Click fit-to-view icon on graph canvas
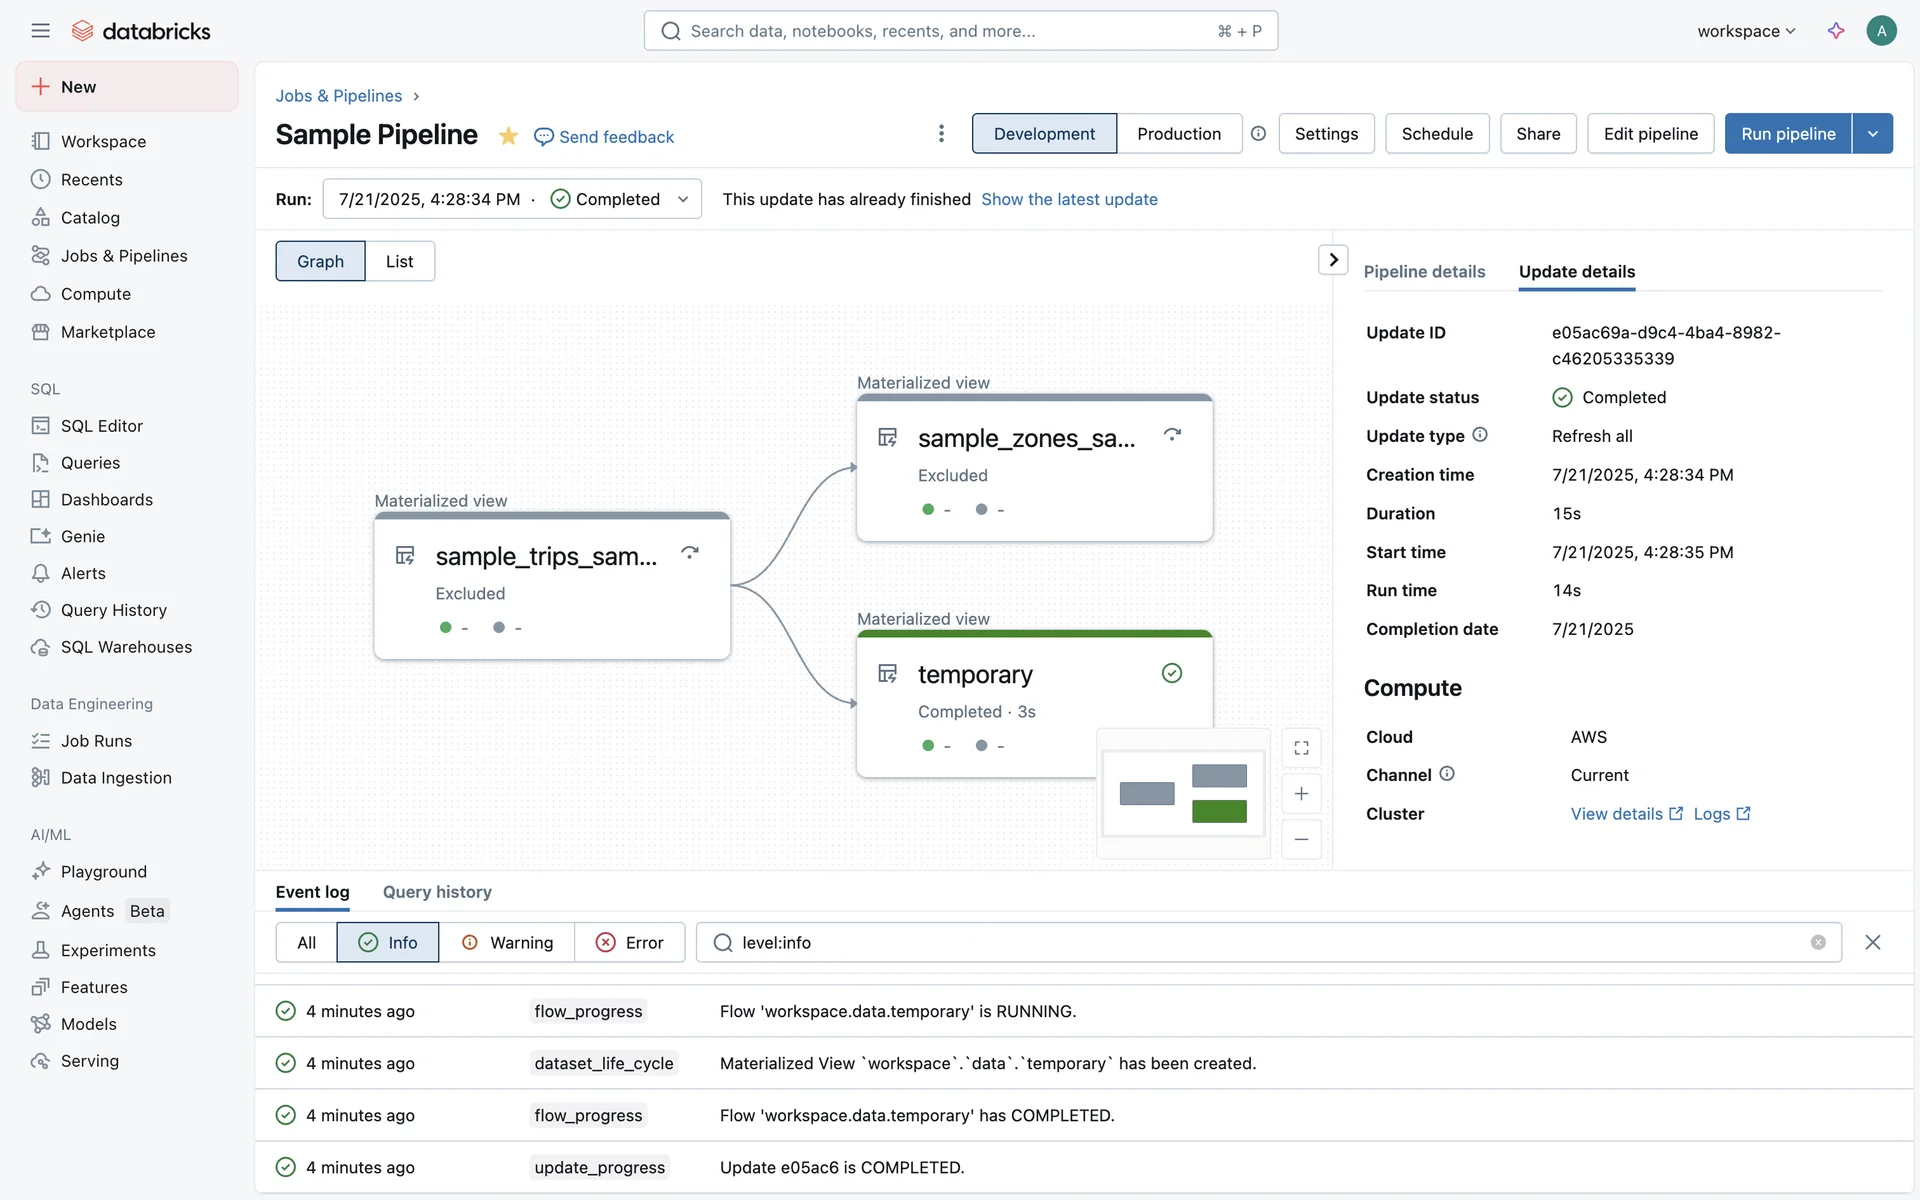 pyautogui.click(x=1301, y=748)
